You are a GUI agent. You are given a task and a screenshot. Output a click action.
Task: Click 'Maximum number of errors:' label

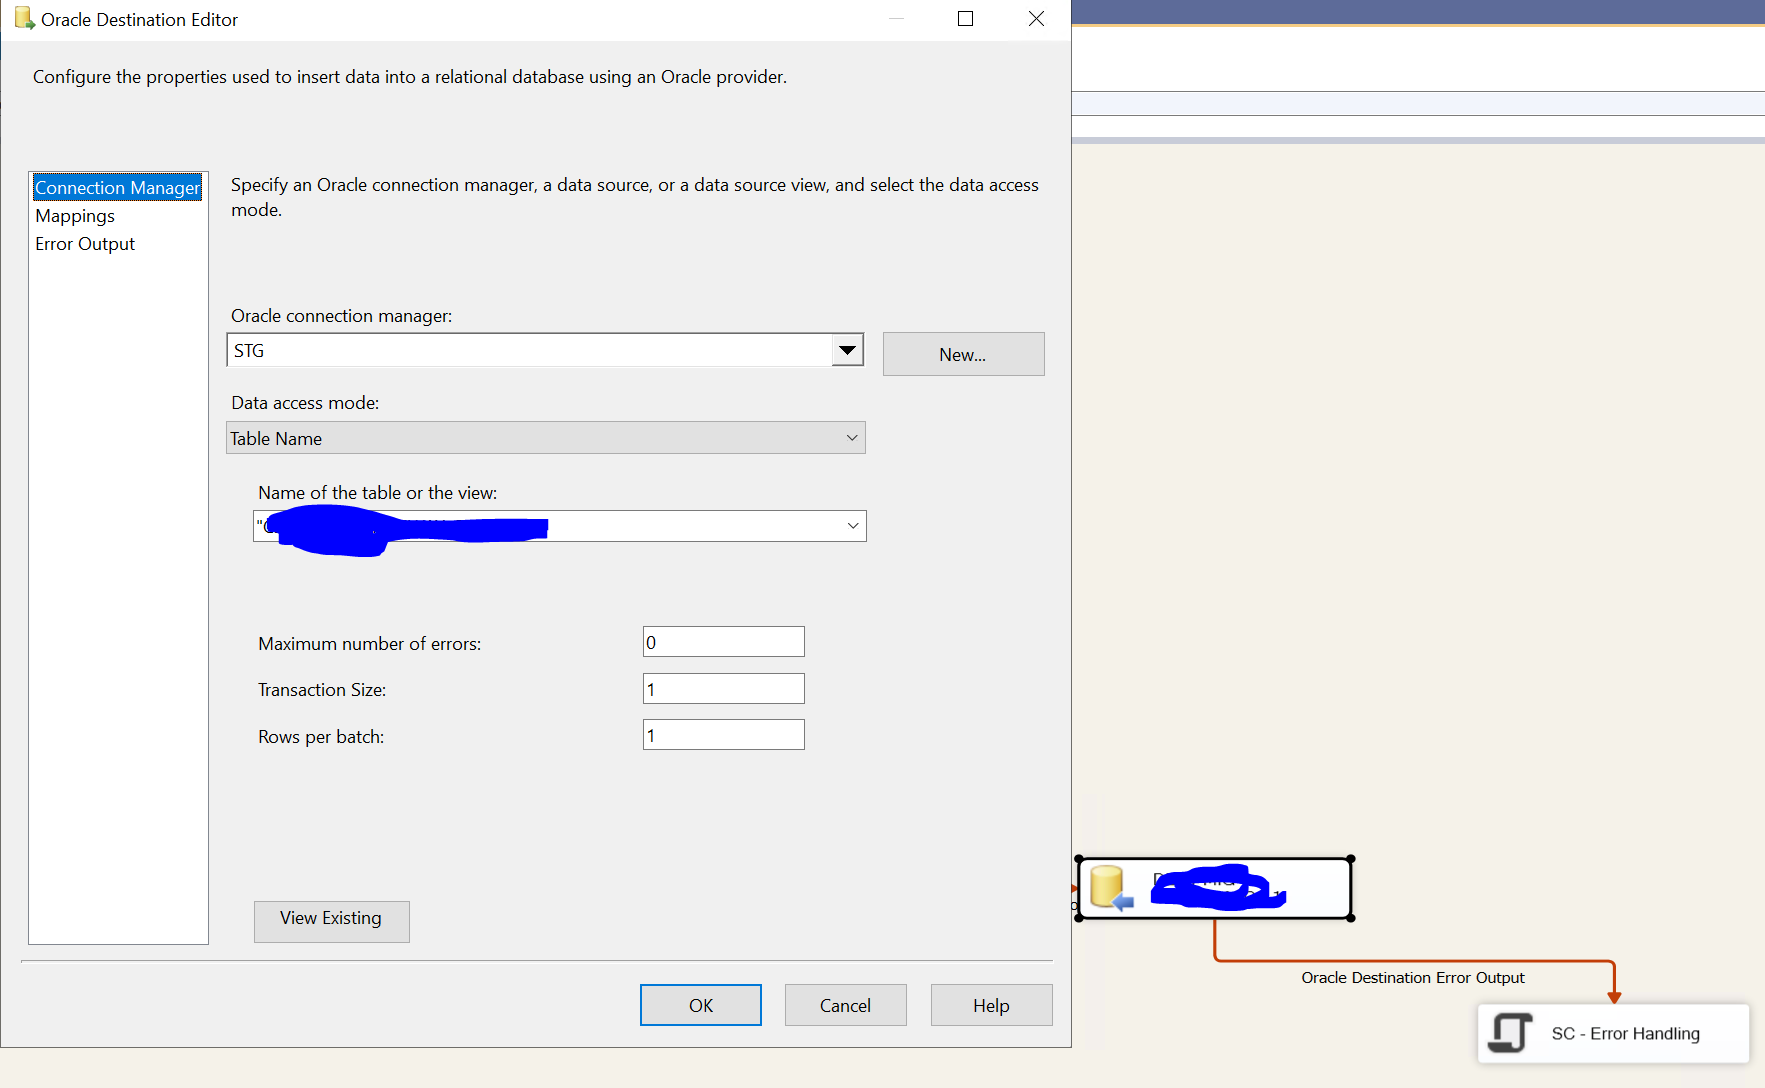pyautogui.click(x=370, y=644)
